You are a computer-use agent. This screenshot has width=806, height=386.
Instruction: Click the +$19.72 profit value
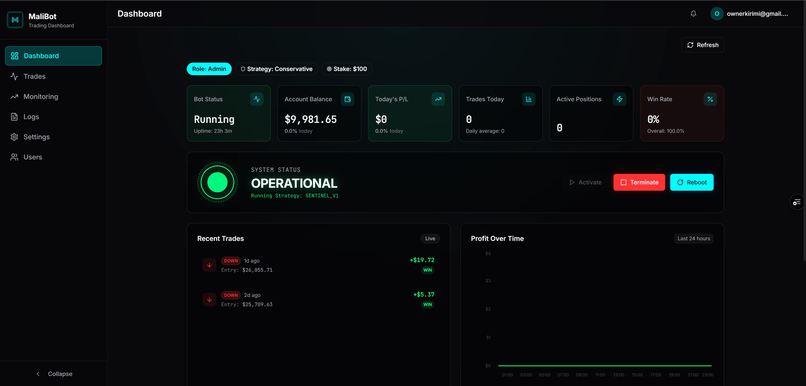point(422,260)
